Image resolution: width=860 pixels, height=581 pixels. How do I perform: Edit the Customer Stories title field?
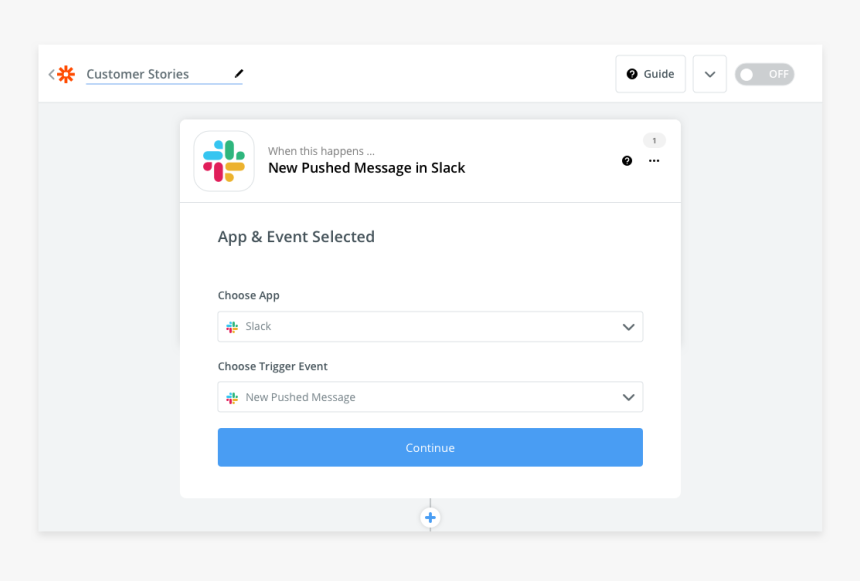click(164, 74)
